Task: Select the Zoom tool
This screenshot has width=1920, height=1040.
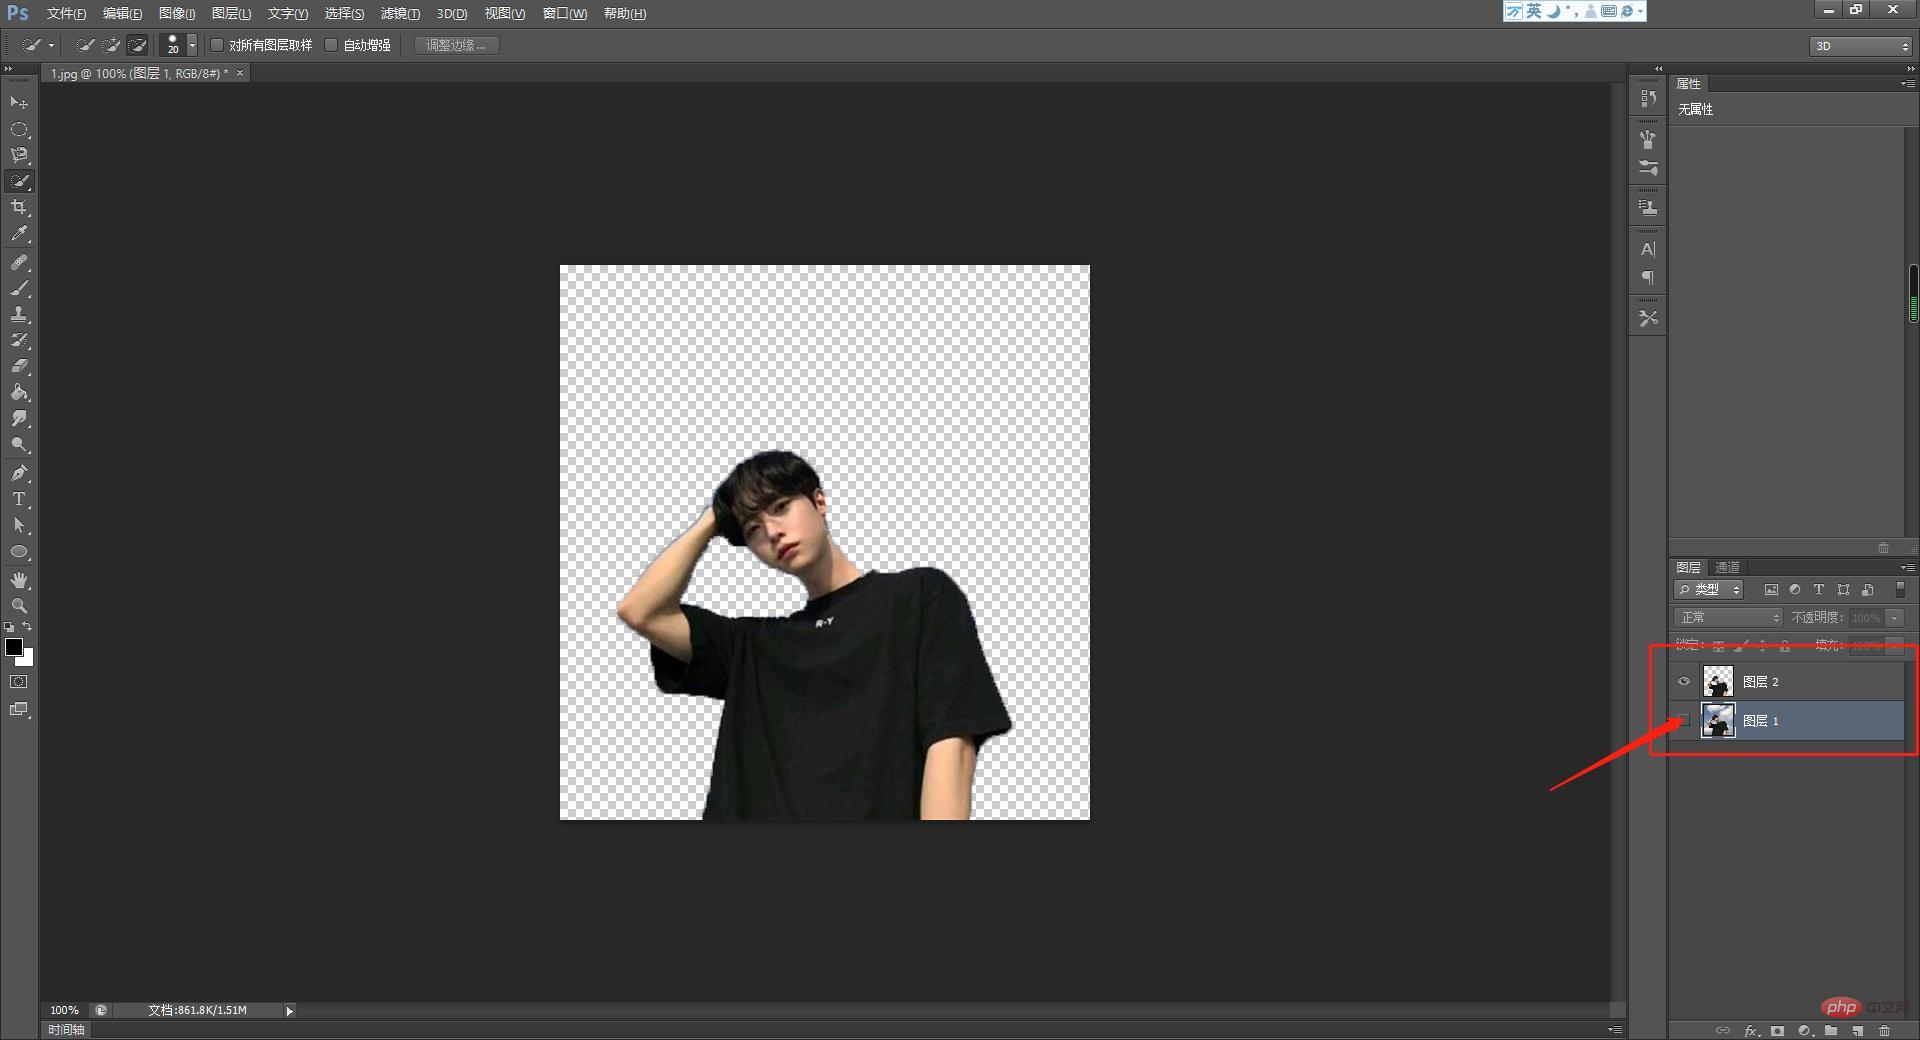Action: tap(19, 606)
